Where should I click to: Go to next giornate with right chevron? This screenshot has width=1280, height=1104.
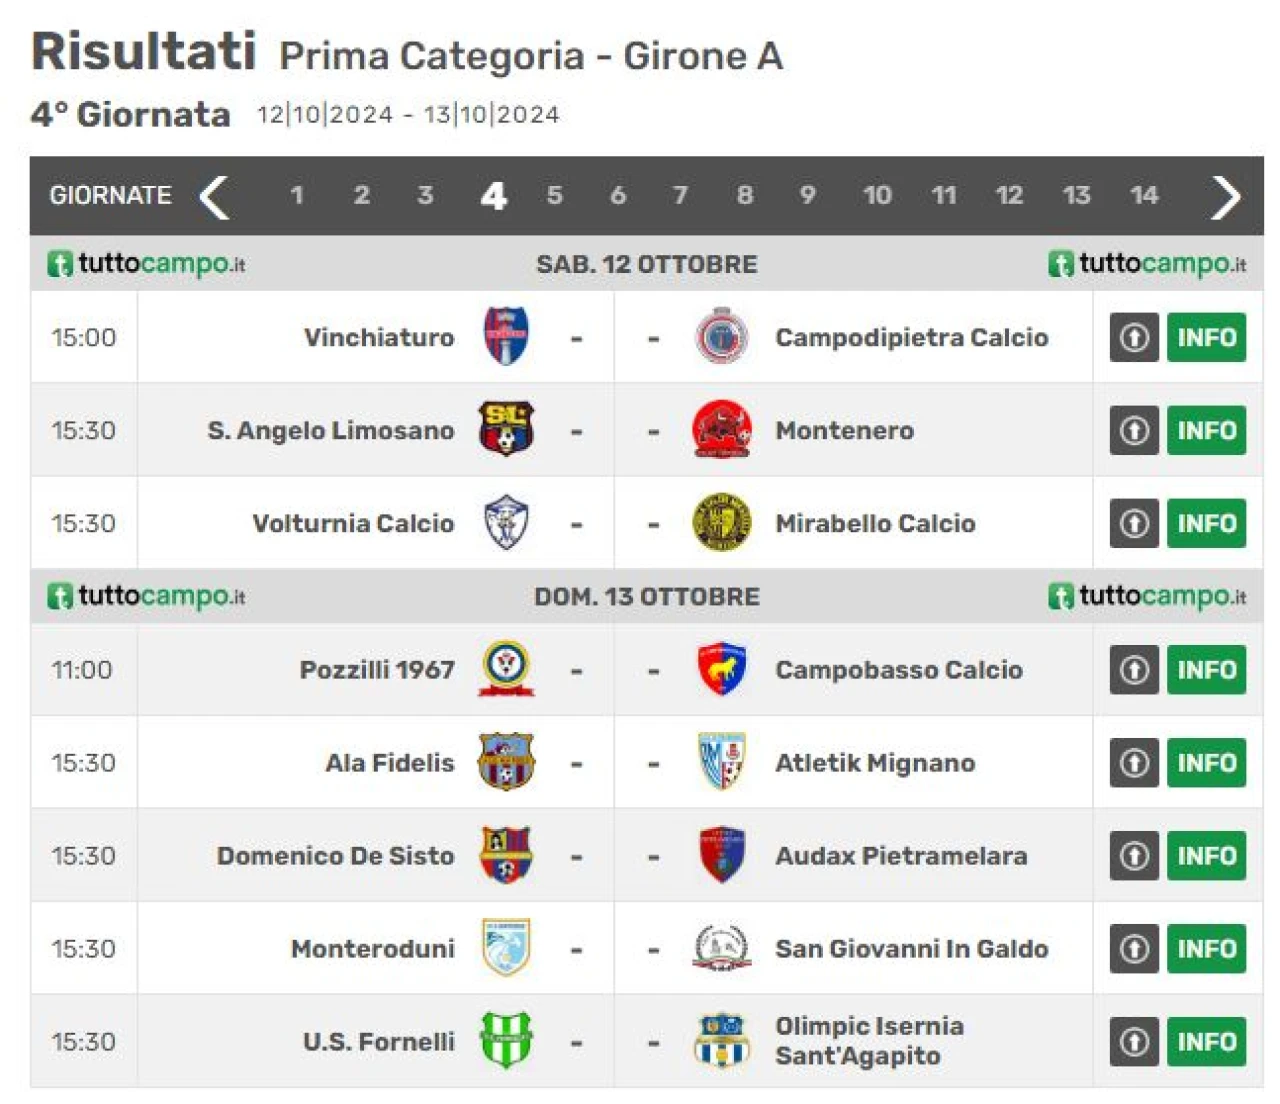pos(1225,196)
